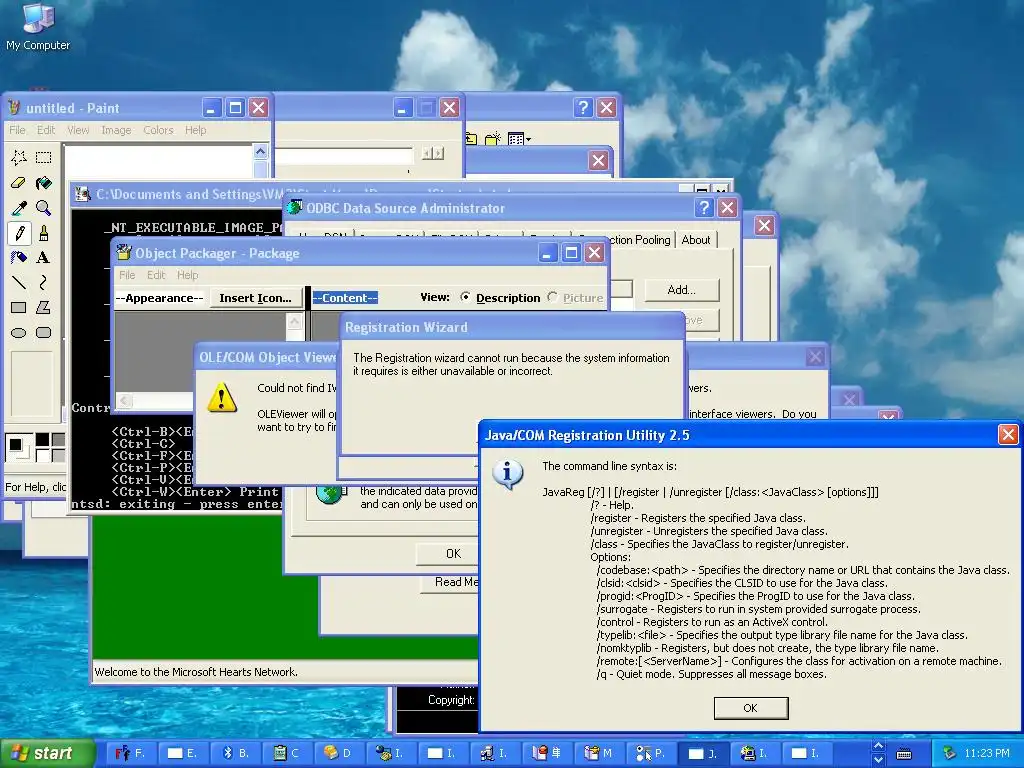
Task: Select the Free-Form Select tool in Paint
Action: pyautogui.click(x=19, y=157)
